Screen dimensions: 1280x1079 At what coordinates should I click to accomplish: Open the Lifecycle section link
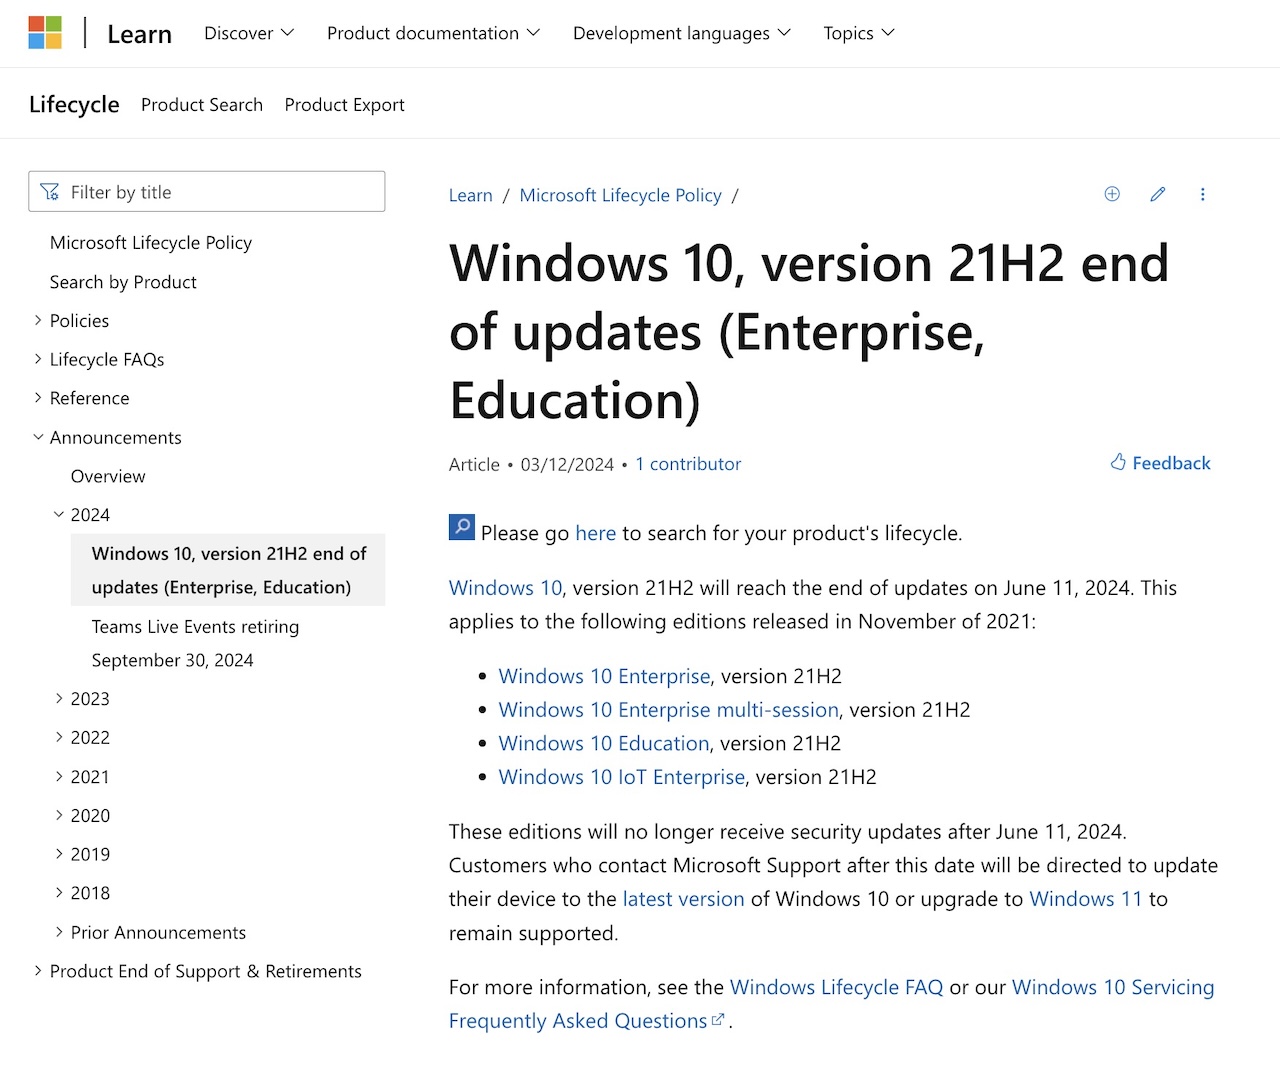coord(74,104)
